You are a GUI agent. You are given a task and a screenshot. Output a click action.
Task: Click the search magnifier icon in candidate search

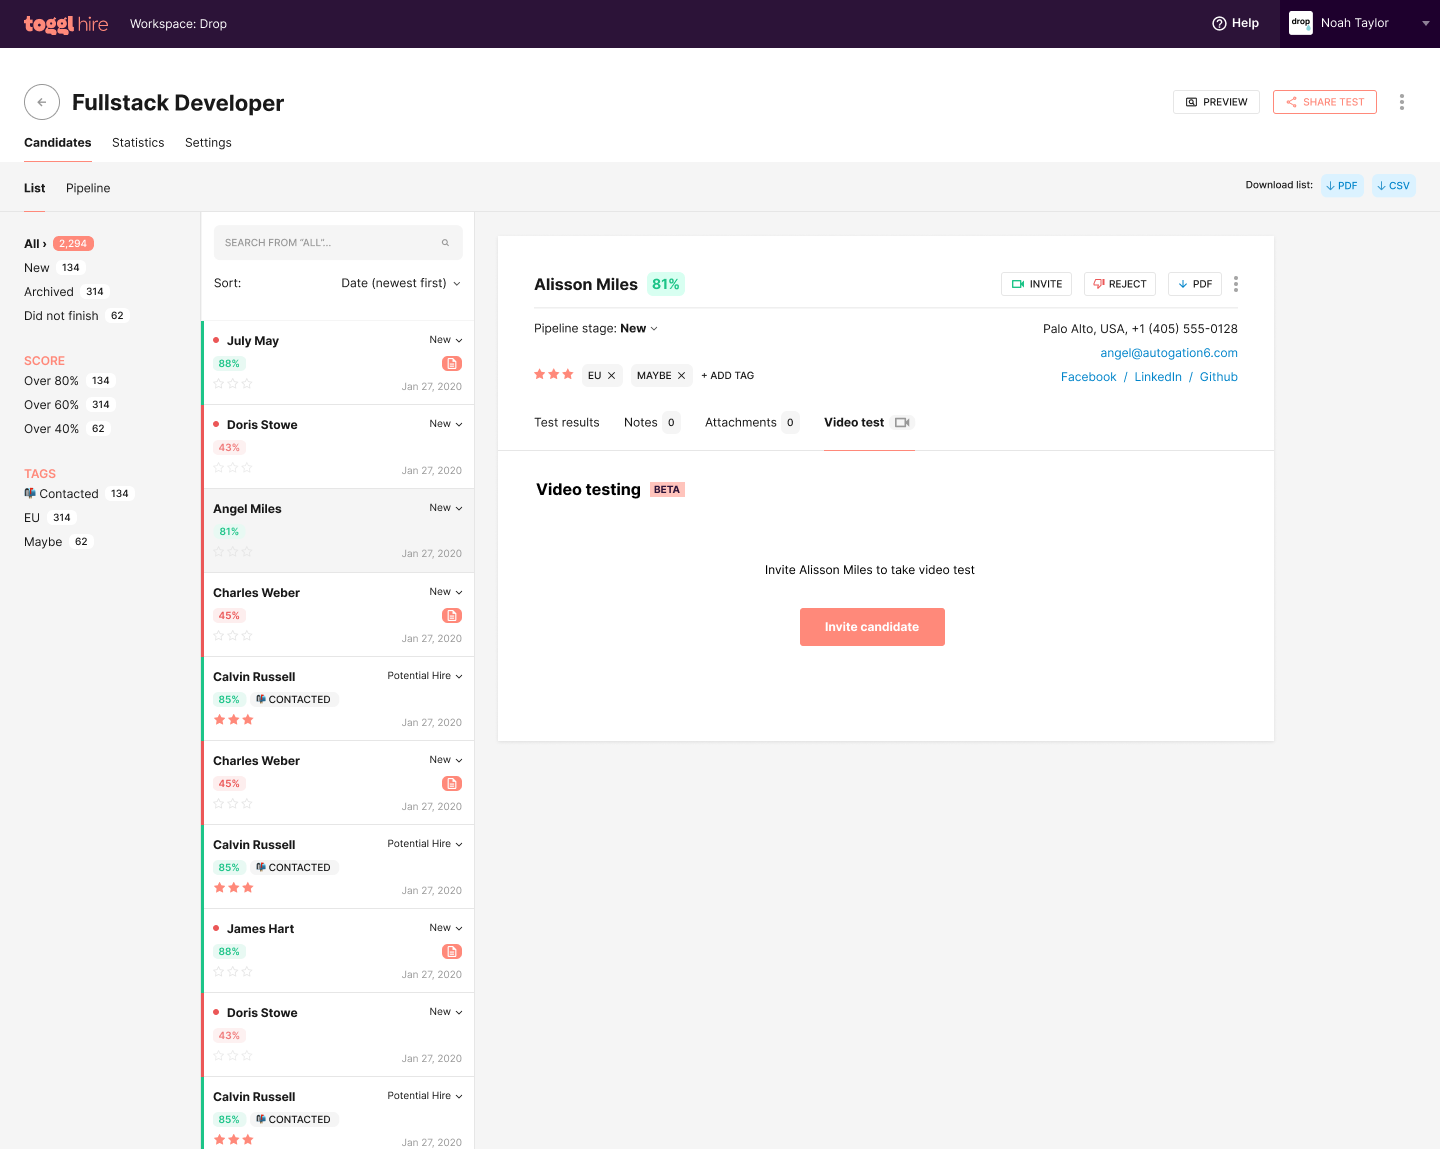tap(445, 243)
